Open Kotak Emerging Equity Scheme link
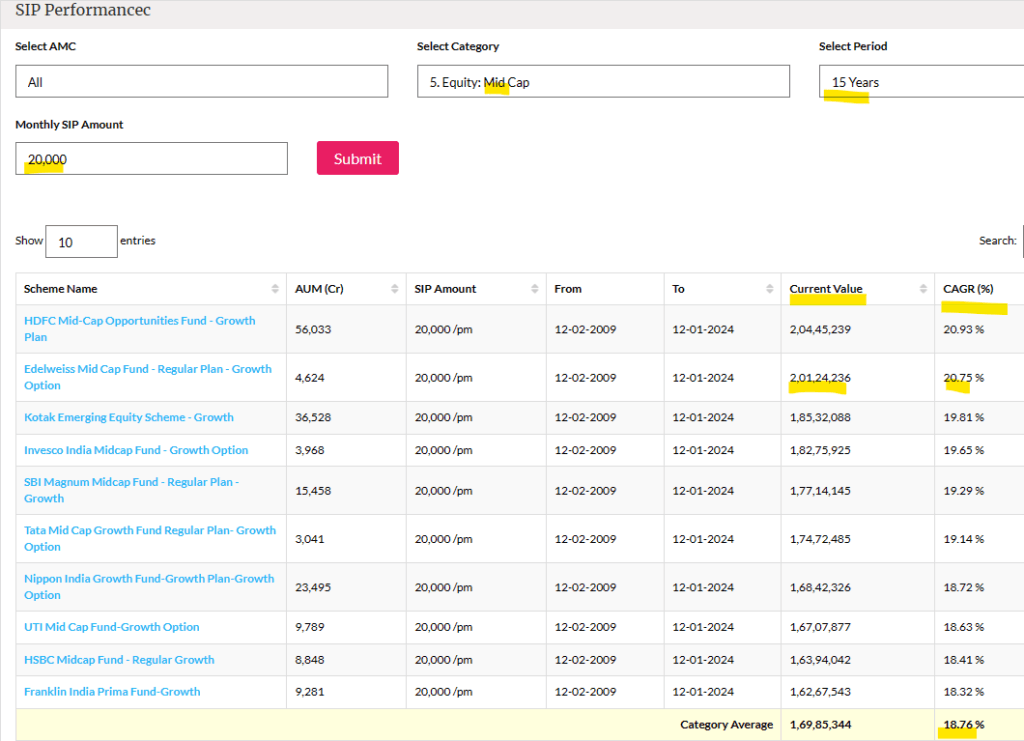Image resolution: width=1024 pixels, height=741 pixels. (129, 417)
